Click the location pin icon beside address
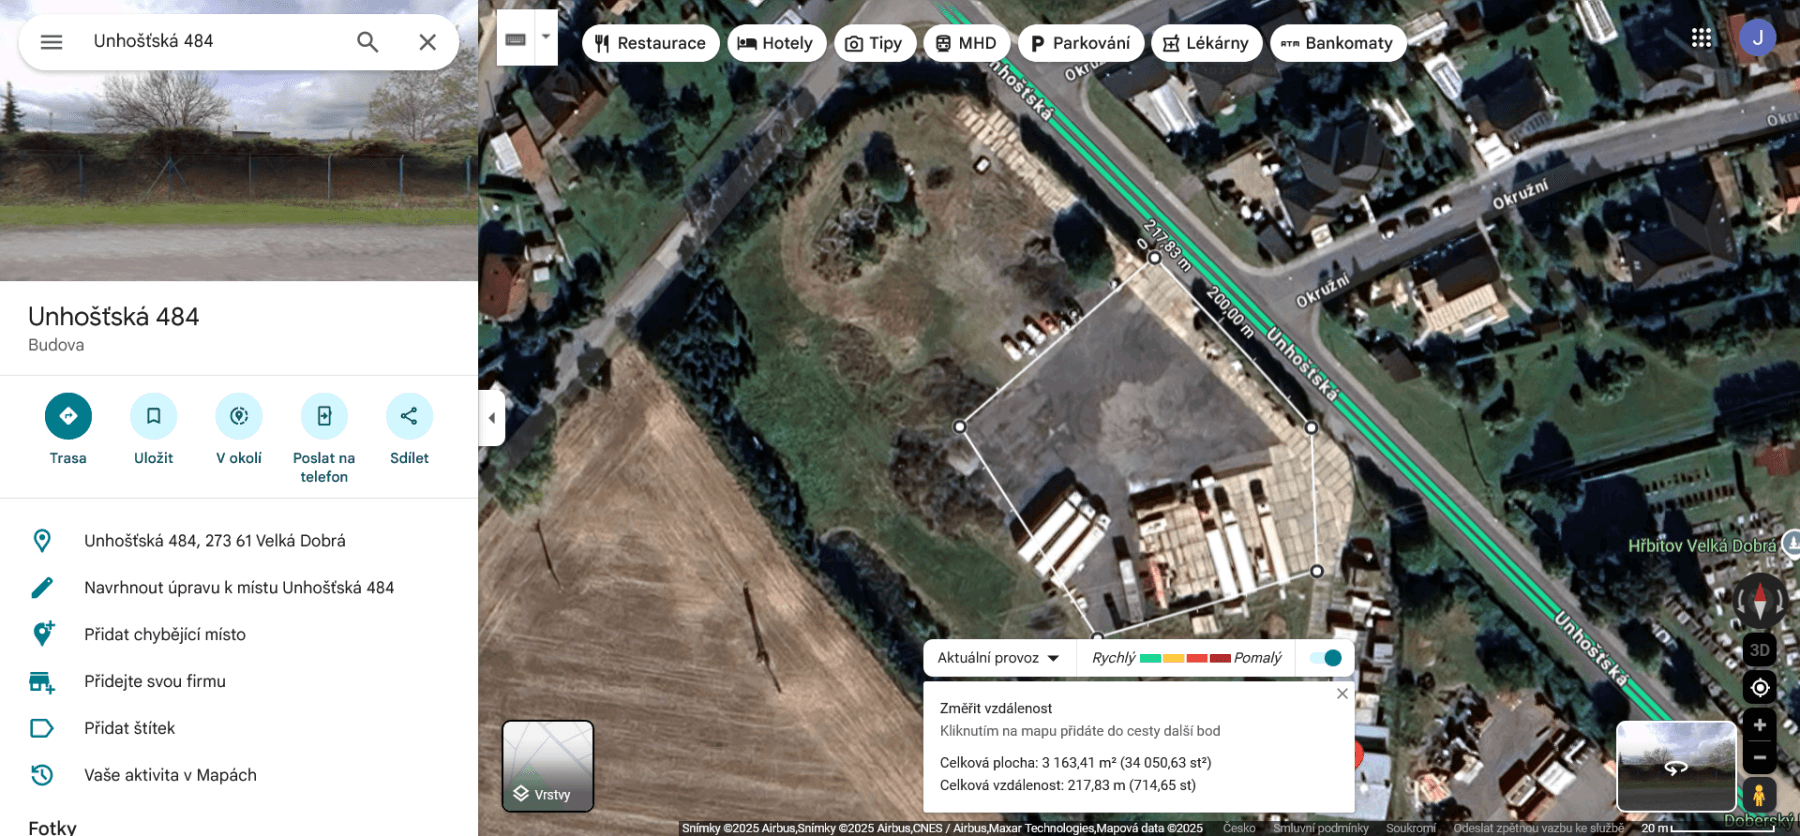 [42, 541]
